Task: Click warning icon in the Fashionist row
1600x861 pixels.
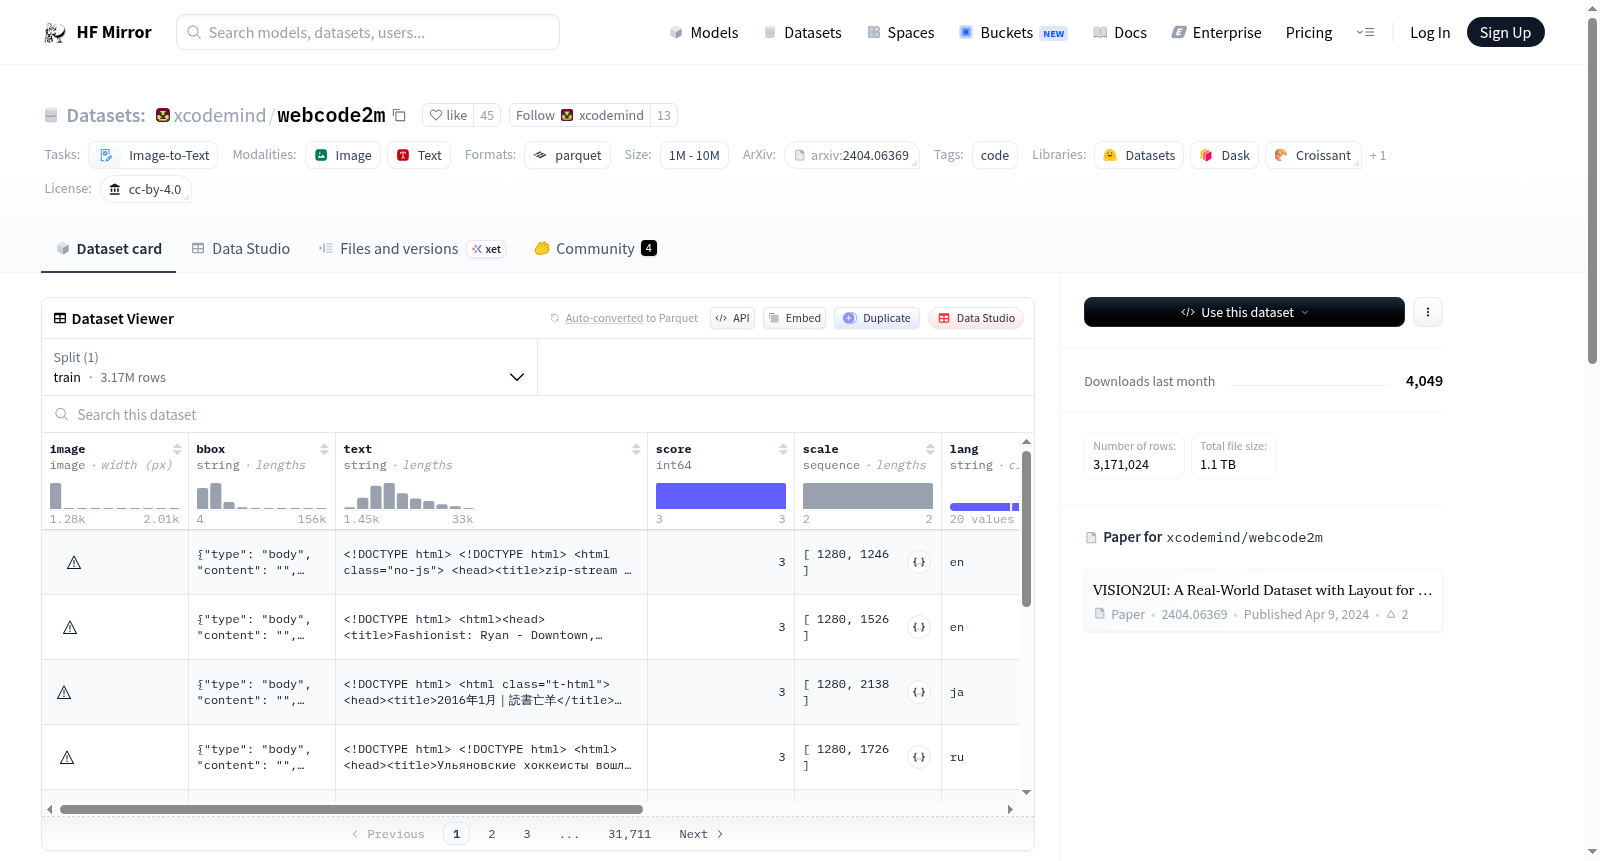Action: pyautogui.click(x=70, y=628)
